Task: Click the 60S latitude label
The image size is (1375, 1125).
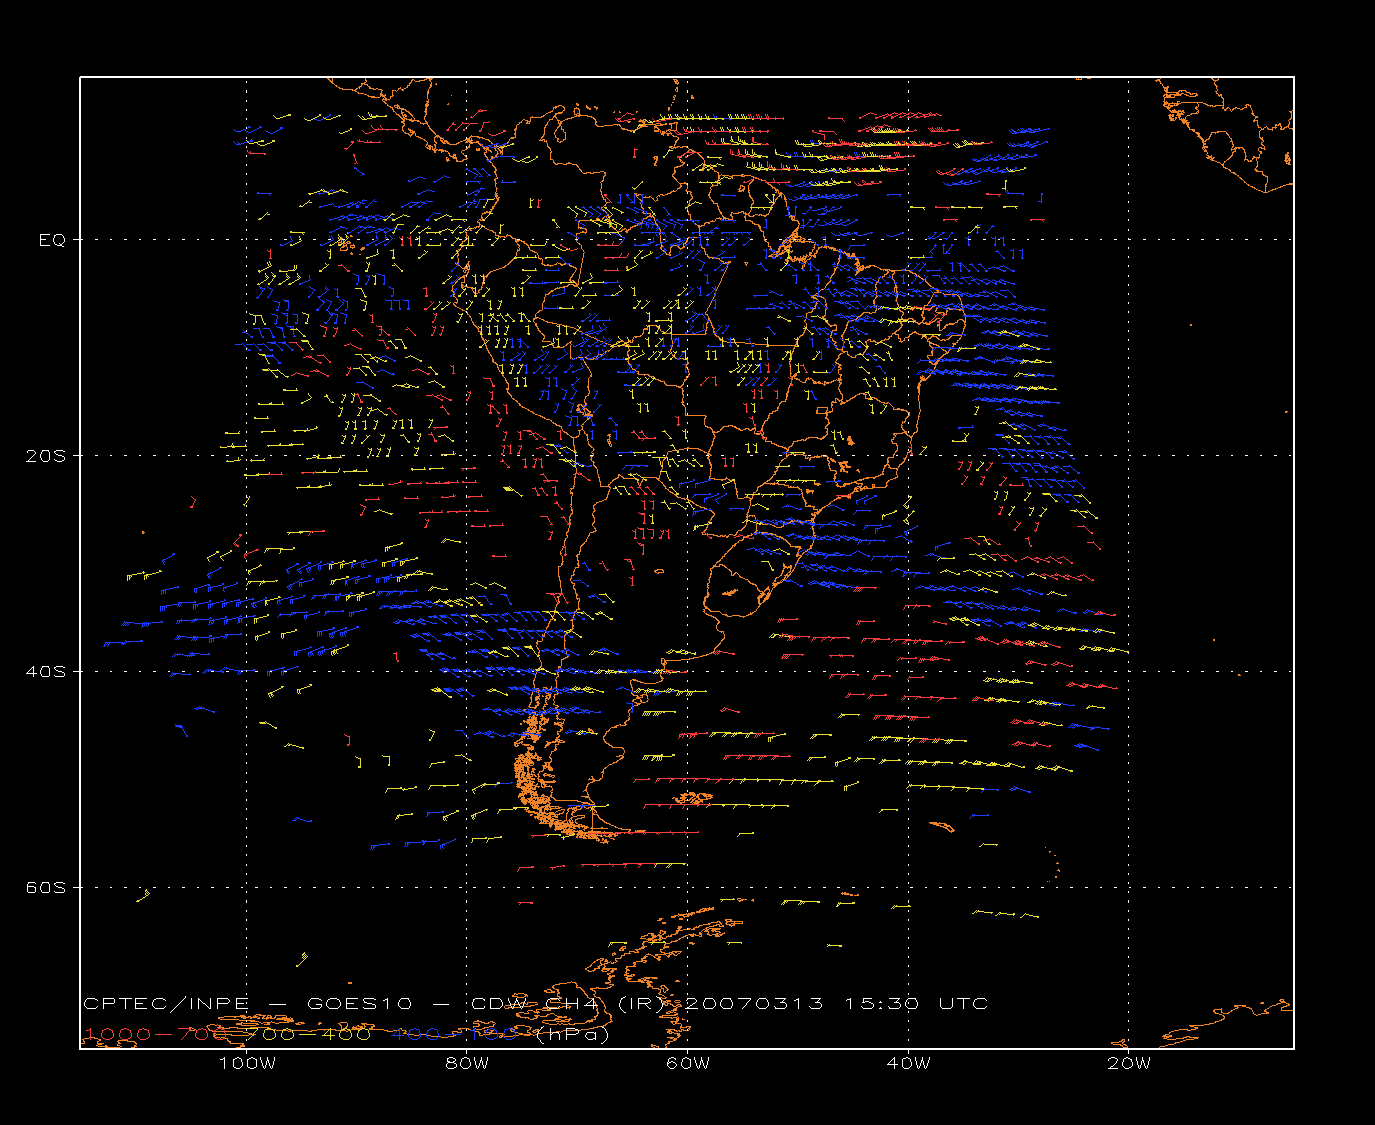Action: coord(46,888)
